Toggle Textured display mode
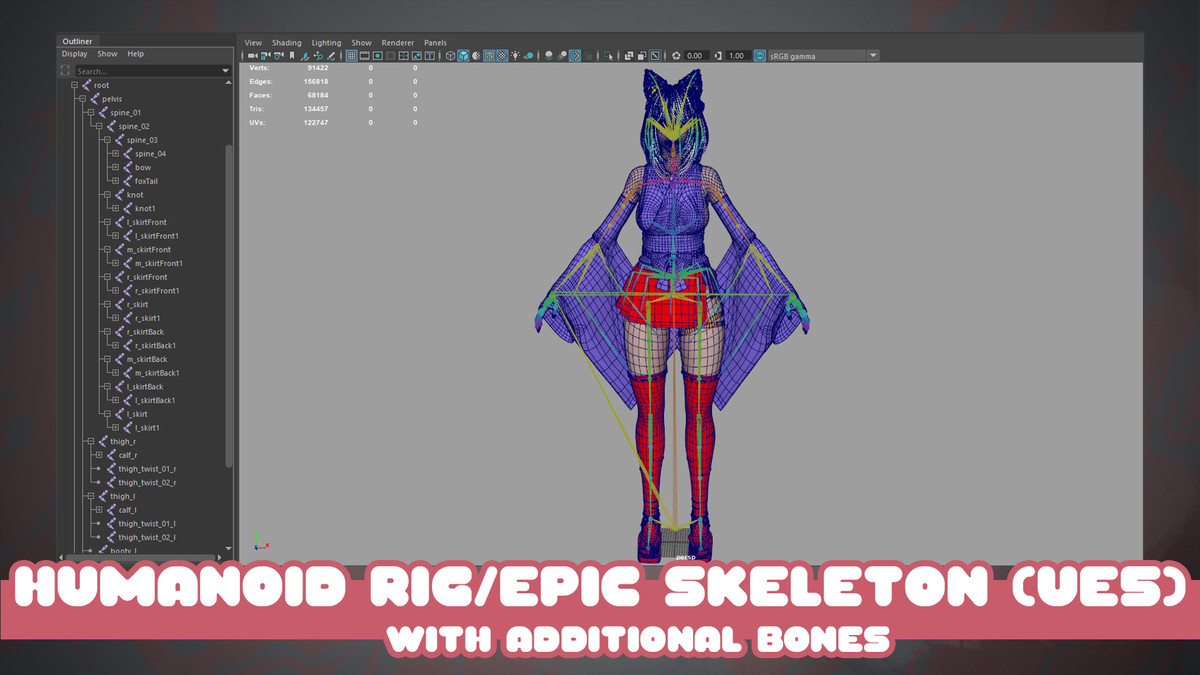This screenshot has width=1200, height=675. (501, 56)
